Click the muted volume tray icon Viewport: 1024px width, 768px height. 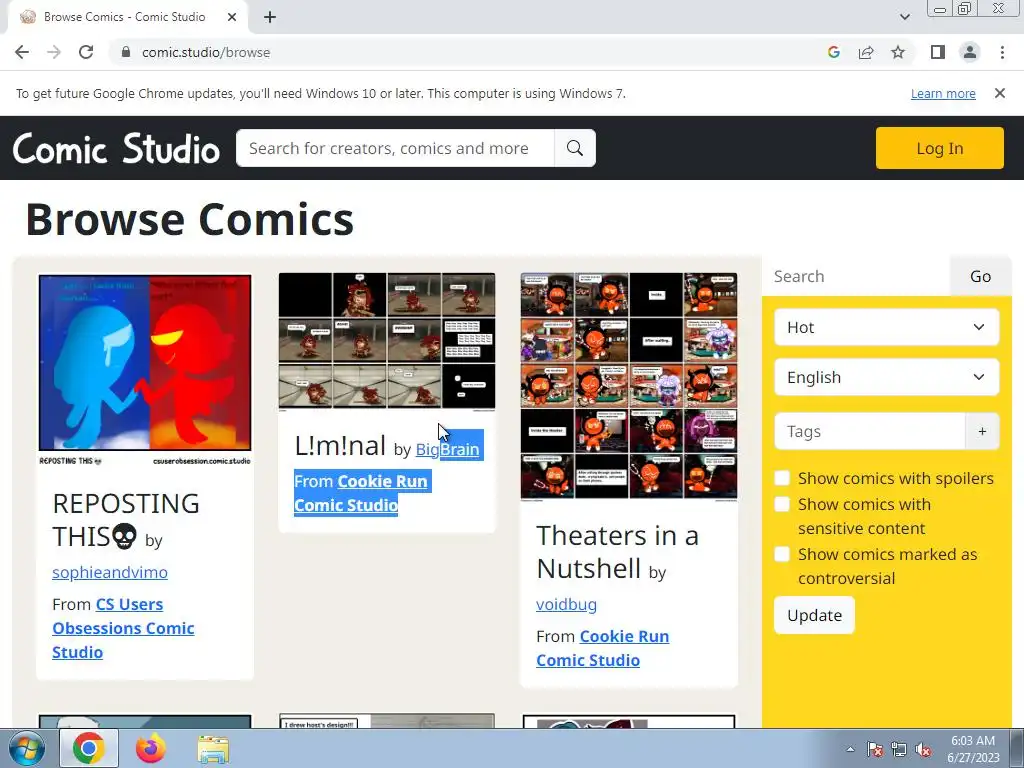[923, 749]
